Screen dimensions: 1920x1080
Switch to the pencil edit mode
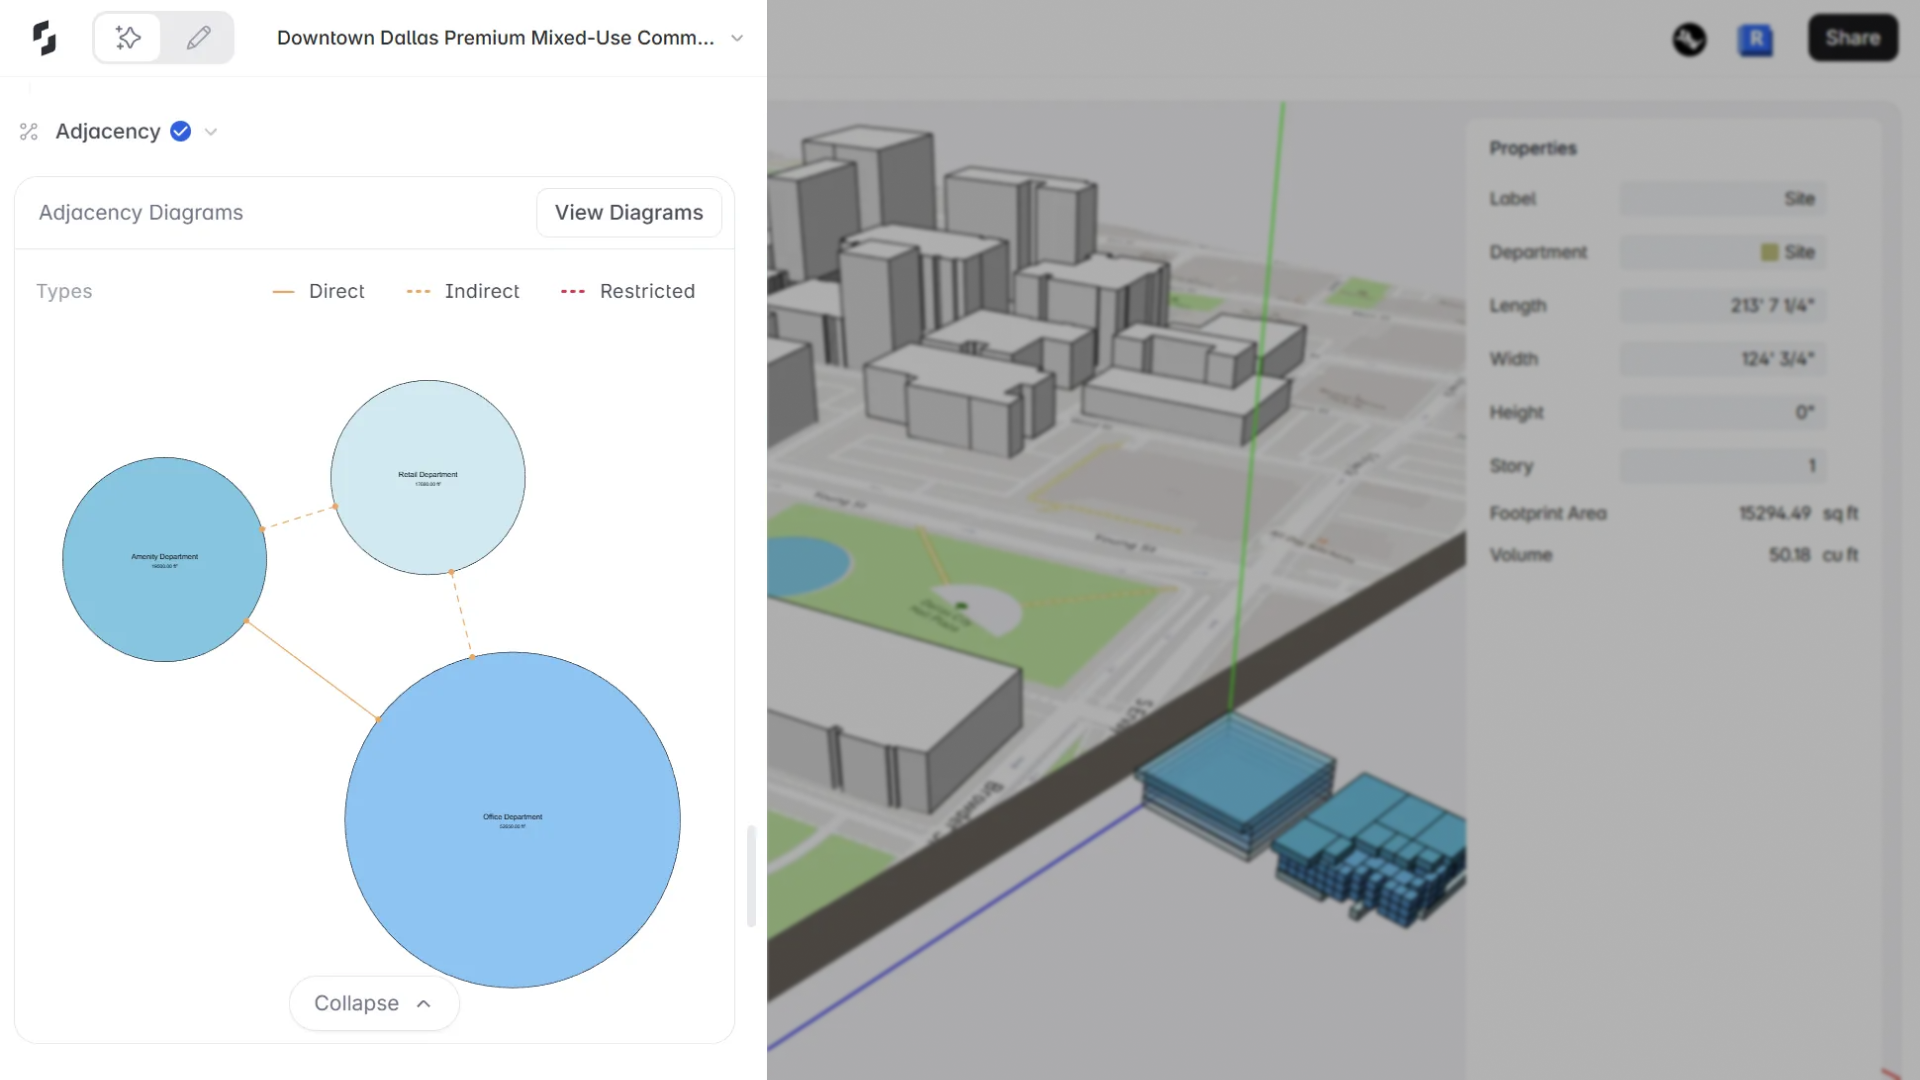[198, 38]
